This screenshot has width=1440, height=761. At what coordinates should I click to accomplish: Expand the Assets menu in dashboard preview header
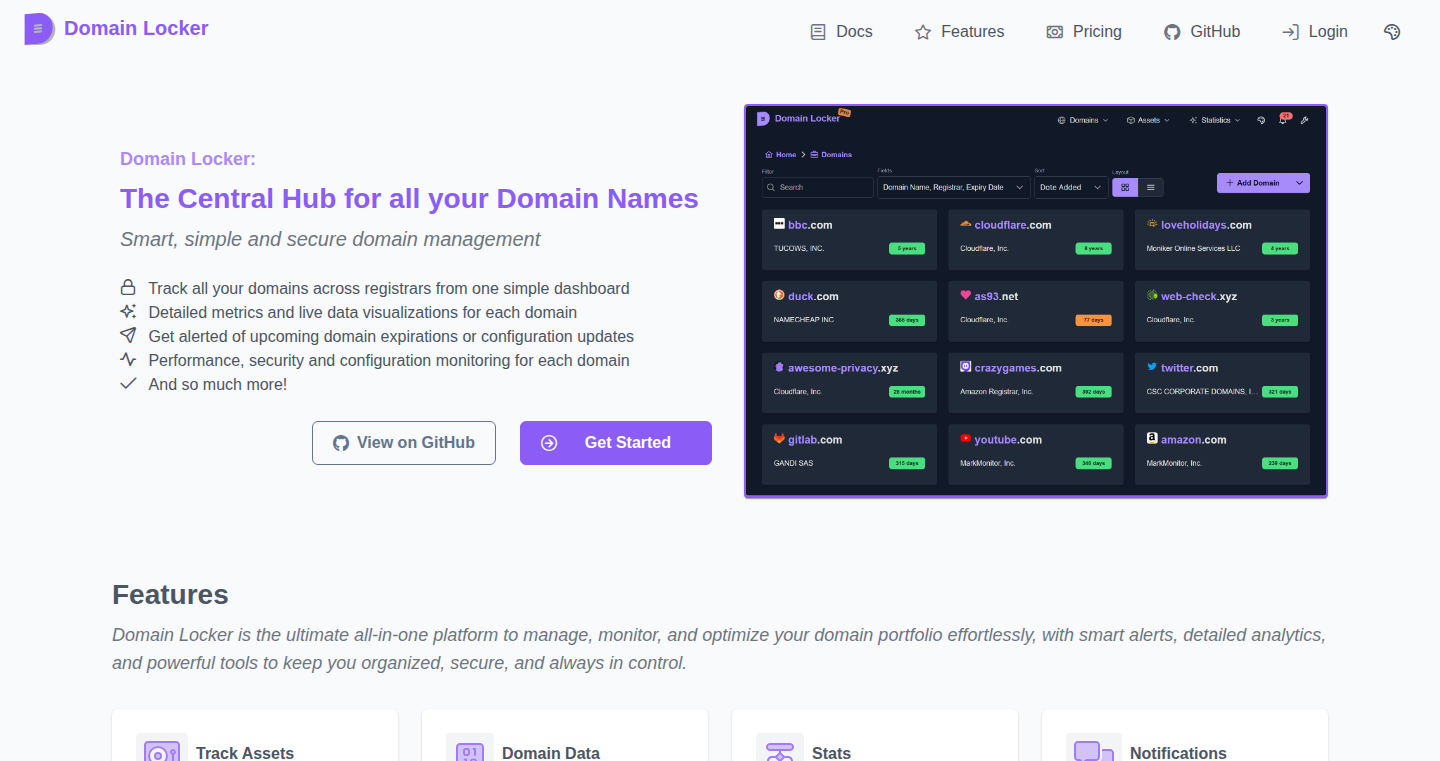pyautogui.click(x=1149, y=120)
